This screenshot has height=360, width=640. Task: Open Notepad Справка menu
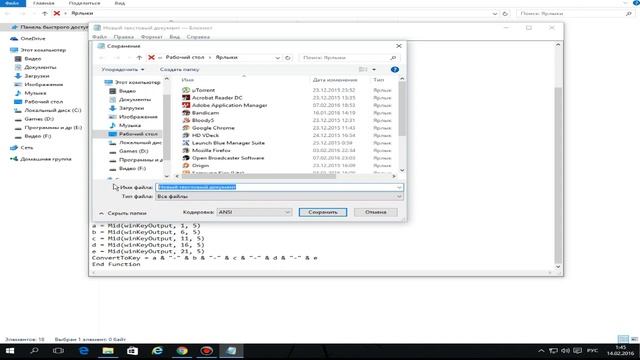[198, 37]
